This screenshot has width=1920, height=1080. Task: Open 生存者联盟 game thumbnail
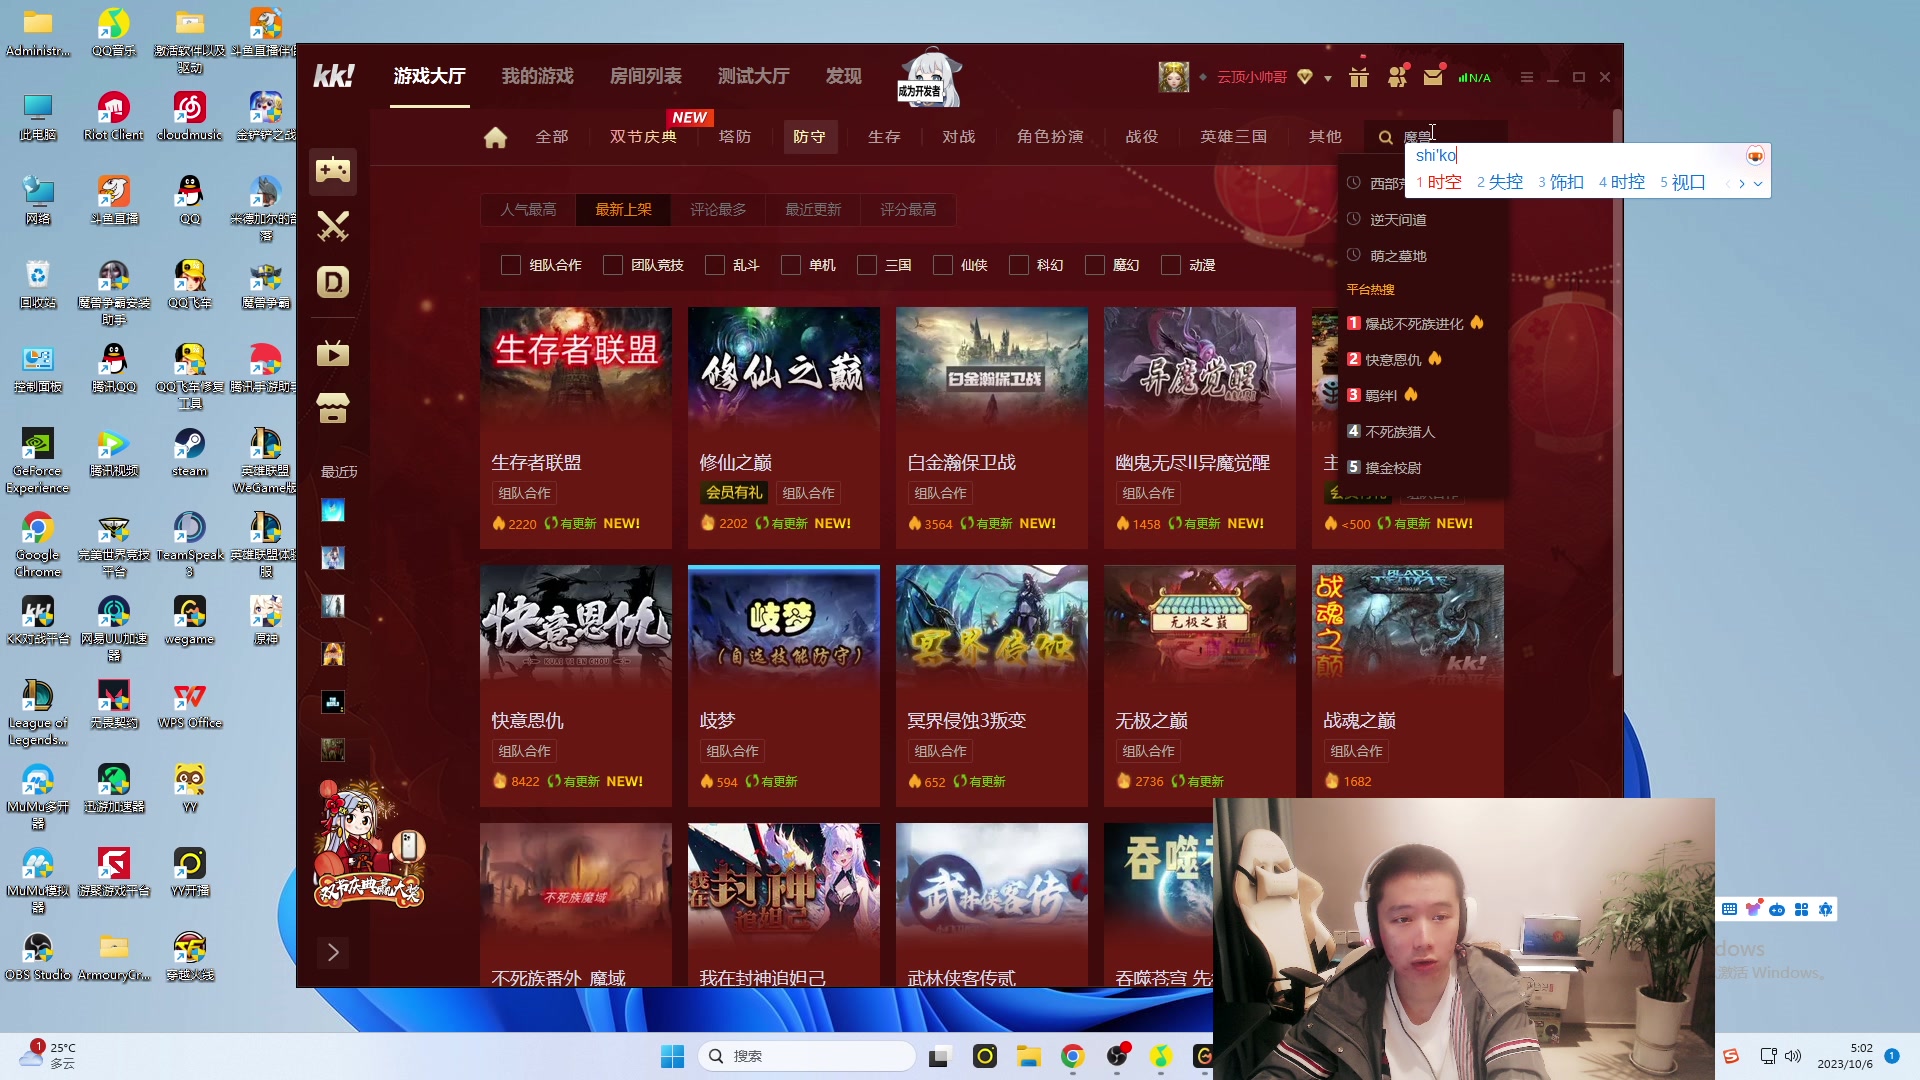576,371
